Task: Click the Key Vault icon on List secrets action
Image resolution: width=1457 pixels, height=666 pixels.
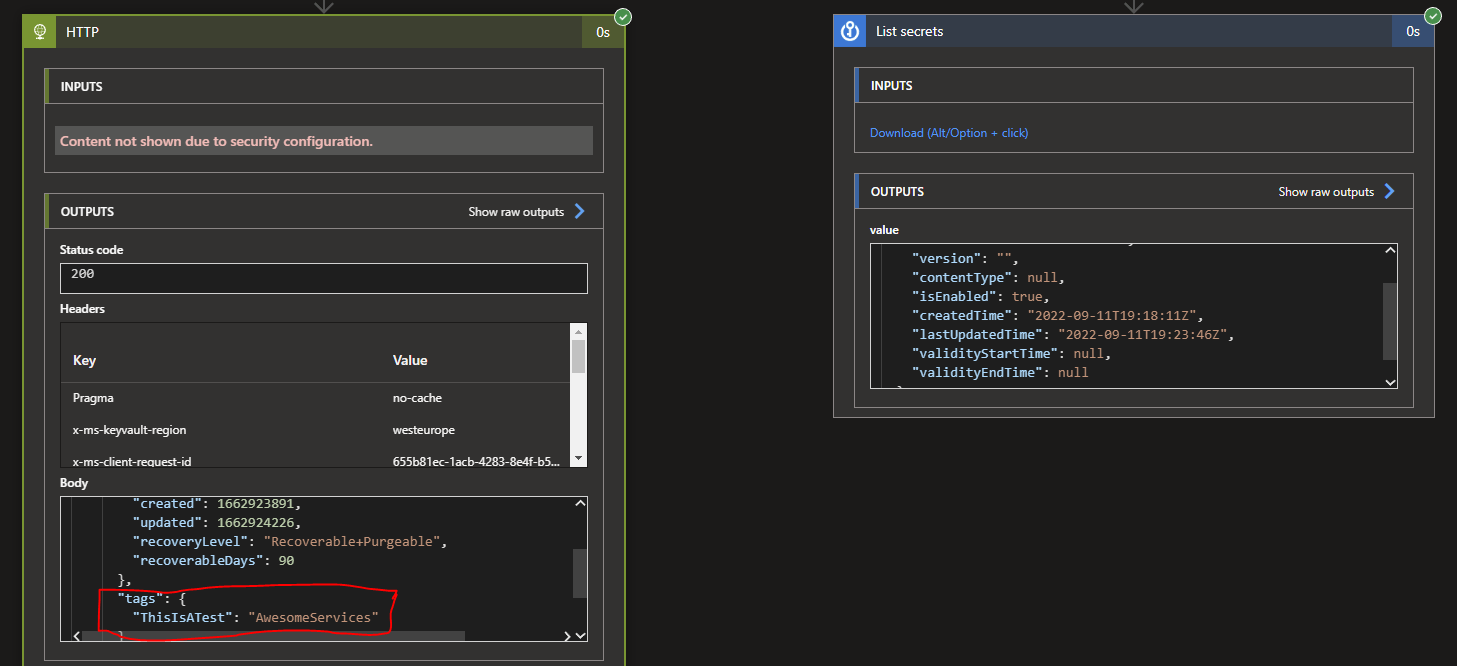Action: point(849,30)
